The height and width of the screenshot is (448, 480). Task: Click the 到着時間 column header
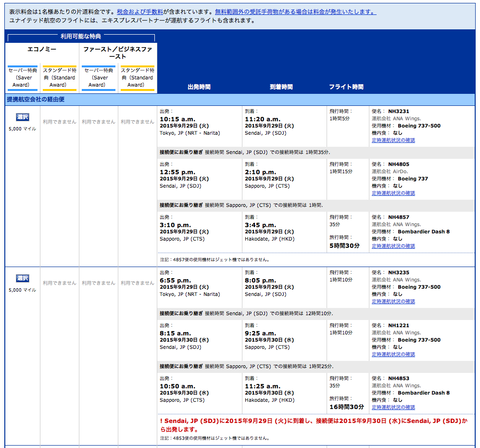pyautogui.click(x=281, y=87)
